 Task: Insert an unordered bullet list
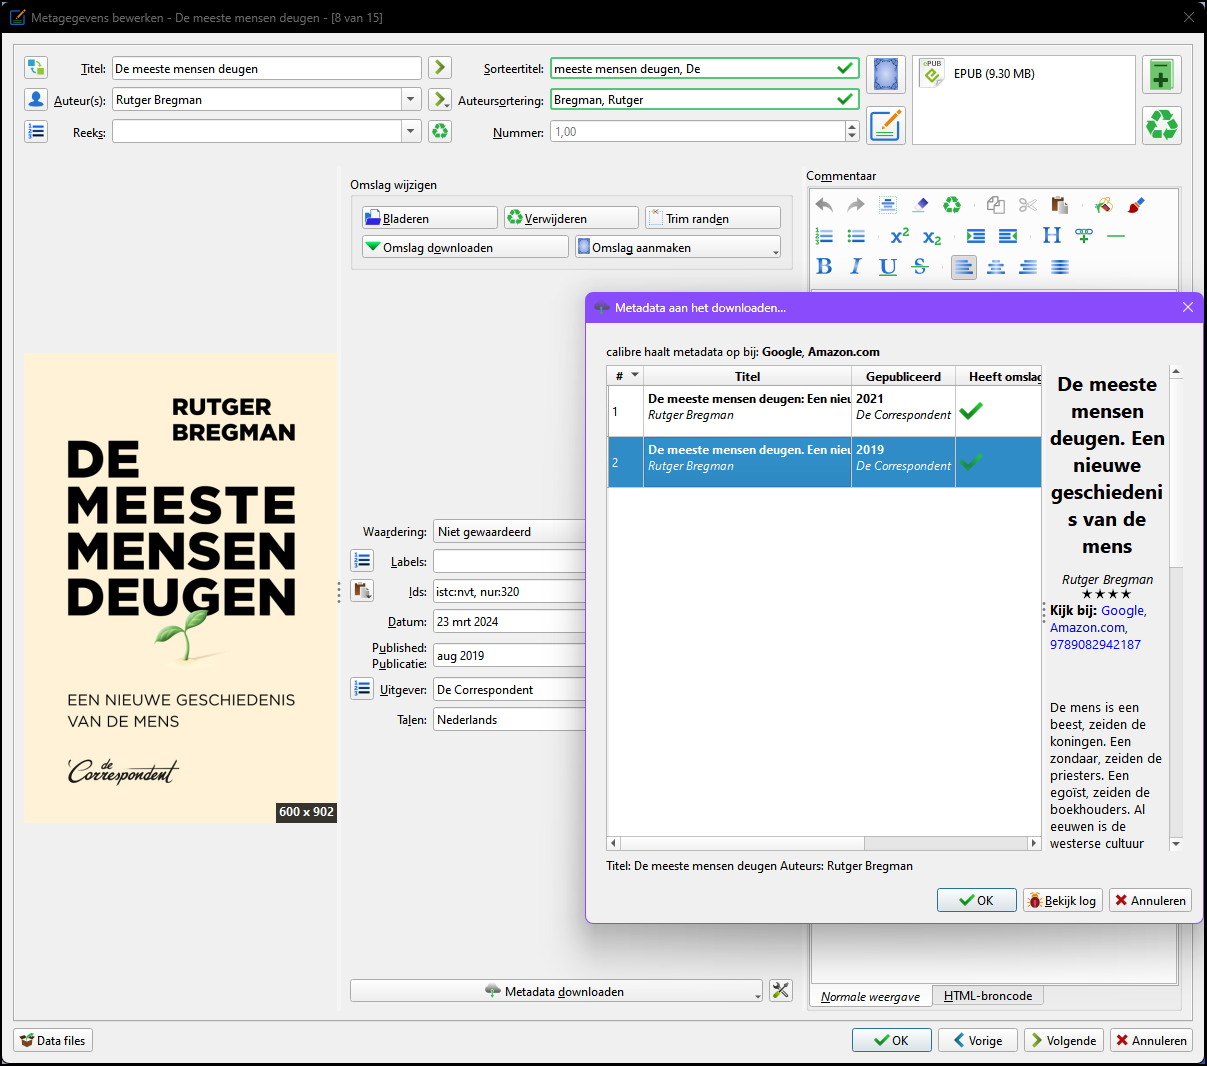[856, 236]
